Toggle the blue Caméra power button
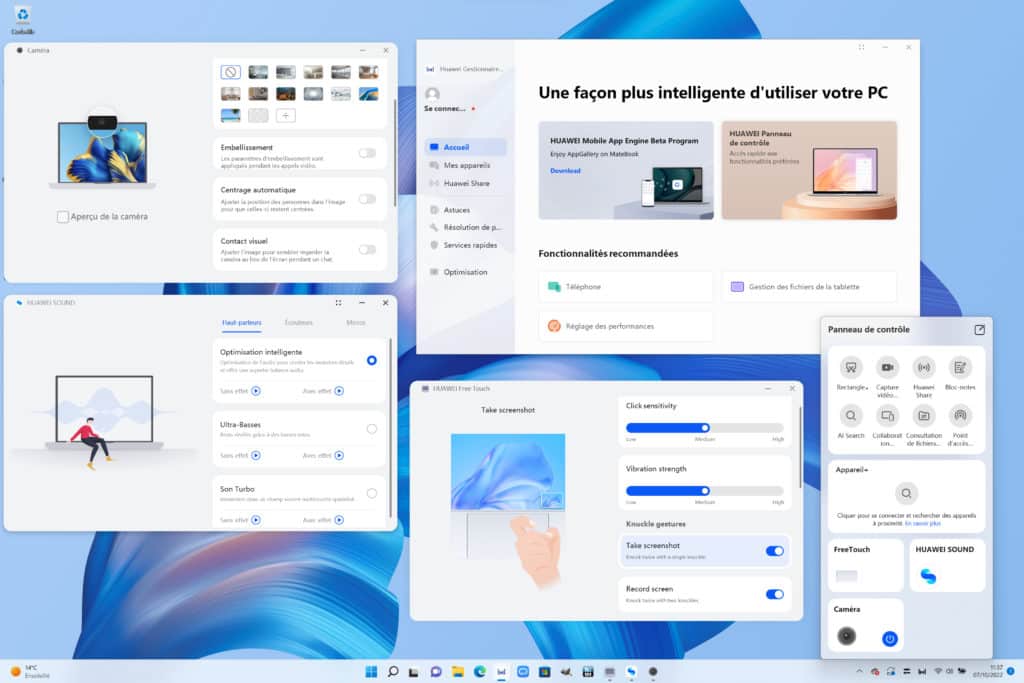The image size is (1024, 683). tap(889, 639)
